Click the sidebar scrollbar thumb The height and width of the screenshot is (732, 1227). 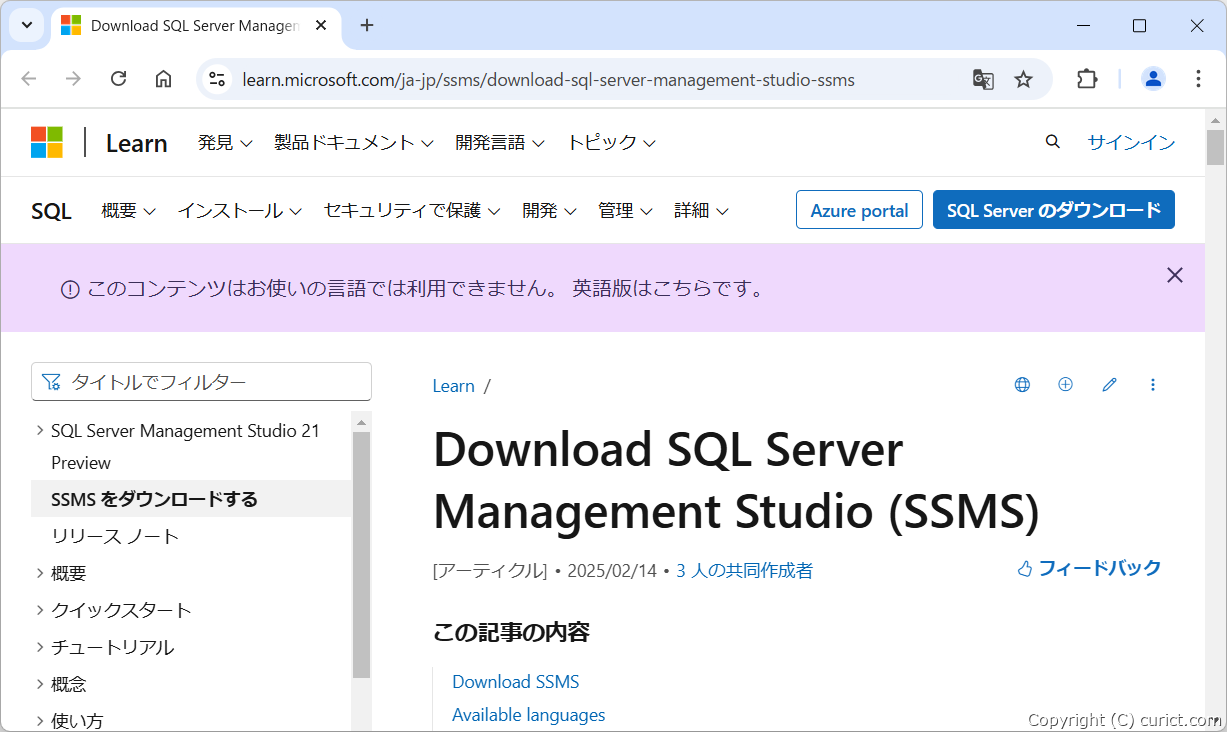pos(361,555)
